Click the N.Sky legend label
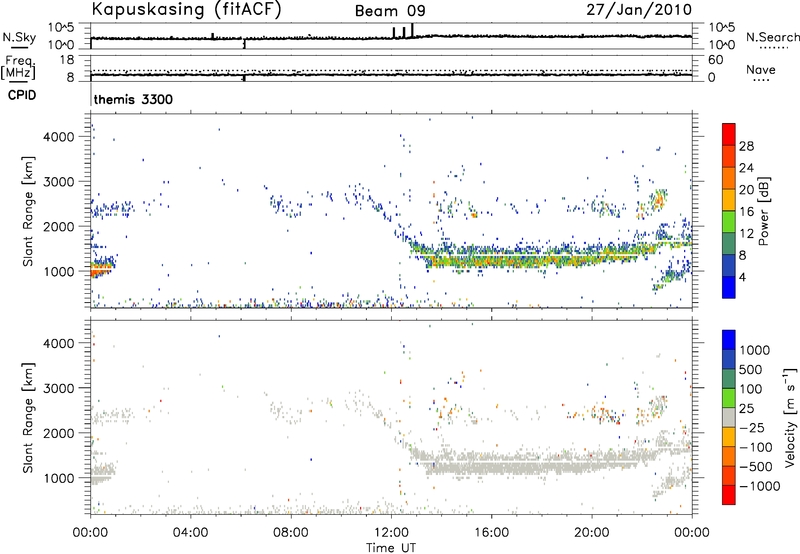Image resolution: width=800 pixels, height=554 pixels. tap(19, 37)
